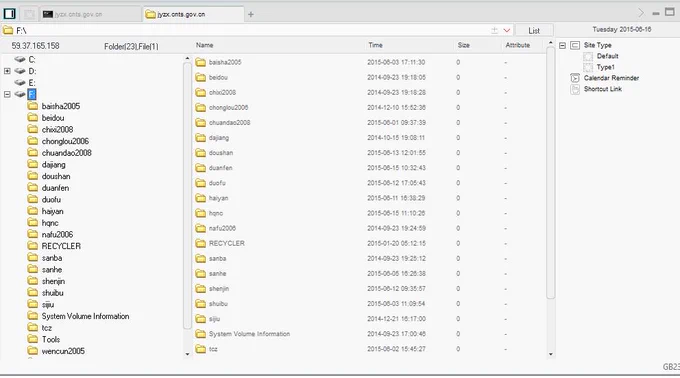
Task: Click the file list scroll up arrow
Action: (551, 43)
